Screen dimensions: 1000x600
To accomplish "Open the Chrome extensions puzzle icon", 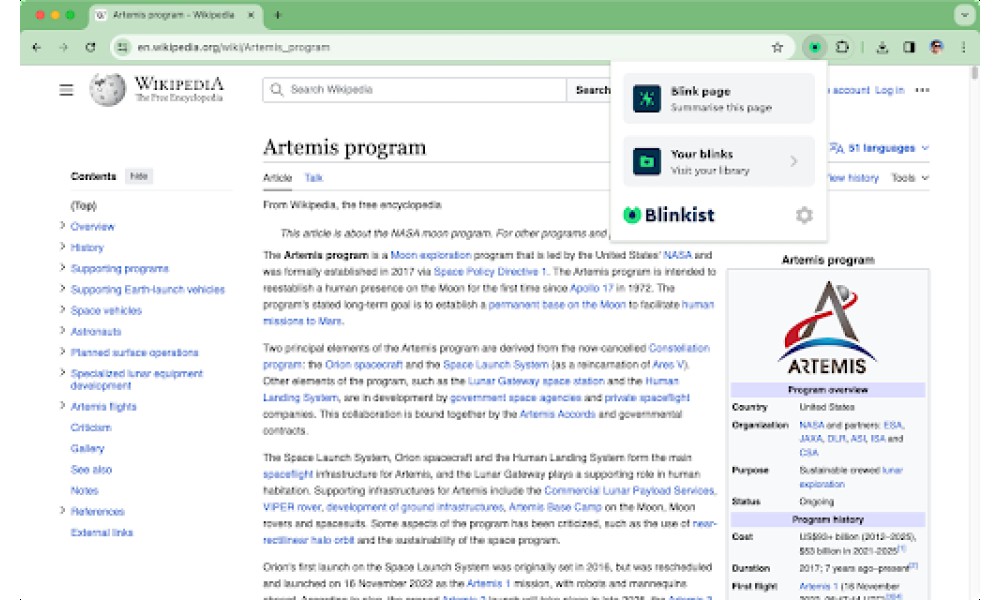I will (x=842, y=47).
